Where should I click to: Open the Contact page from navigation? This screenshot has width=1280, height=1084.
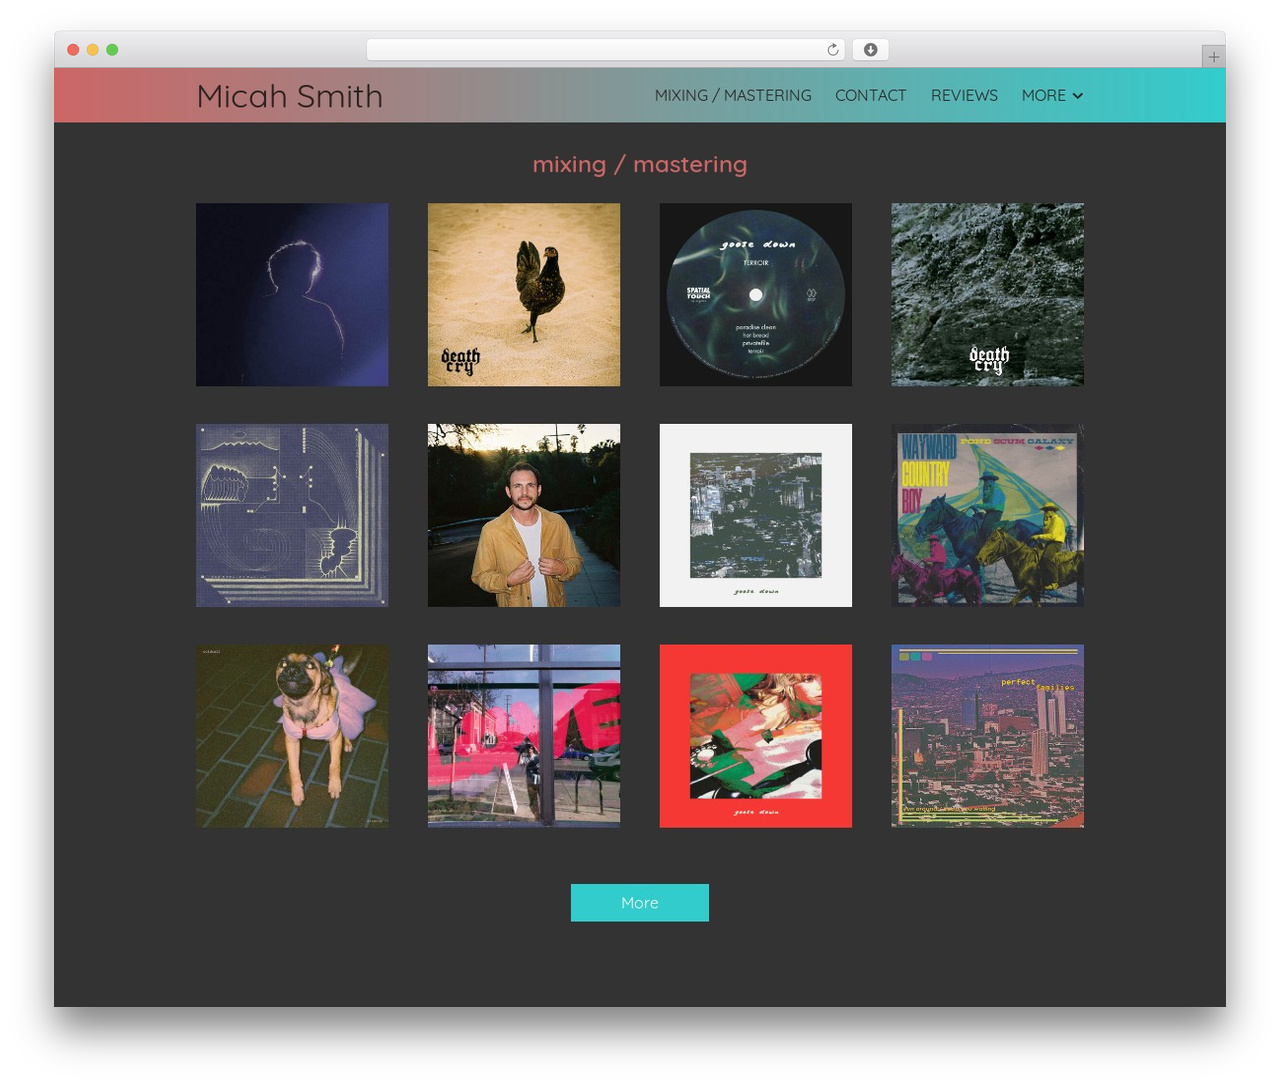pyautogui.click(x=871, y=95)
